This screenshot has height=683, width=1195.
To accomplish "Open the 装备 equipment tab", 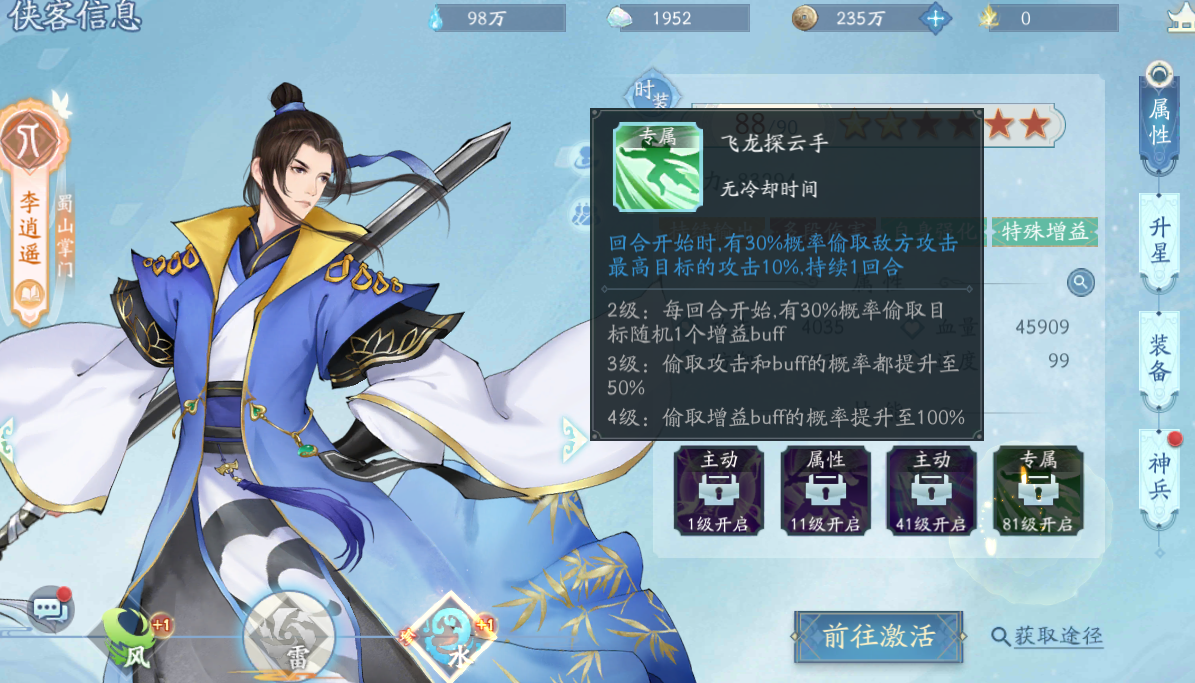I will pyautogui.click(x=1159, y=358).
